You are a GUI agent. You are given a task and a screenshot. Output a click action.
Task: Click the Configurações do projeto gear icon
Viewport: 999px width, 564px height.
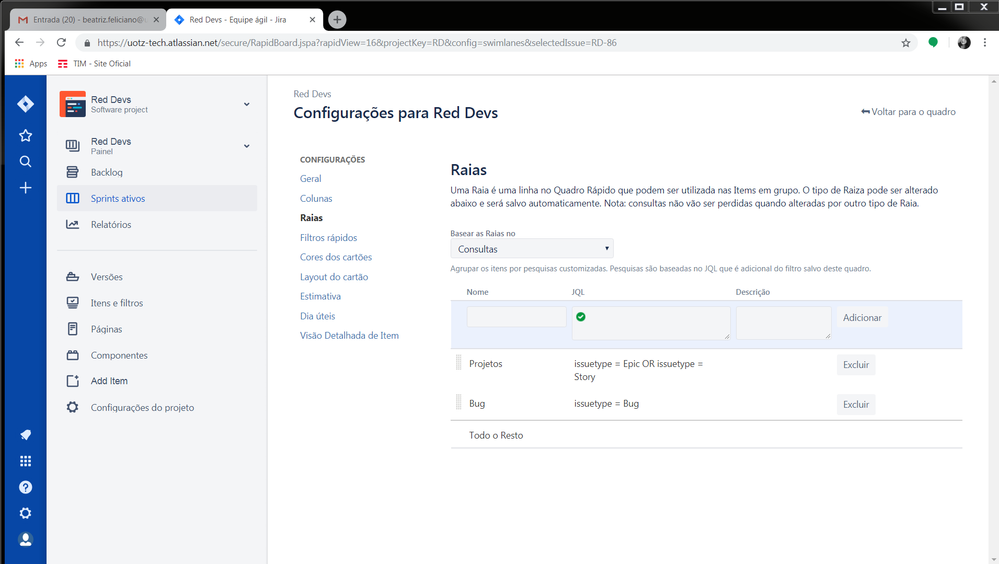(73, 407)
